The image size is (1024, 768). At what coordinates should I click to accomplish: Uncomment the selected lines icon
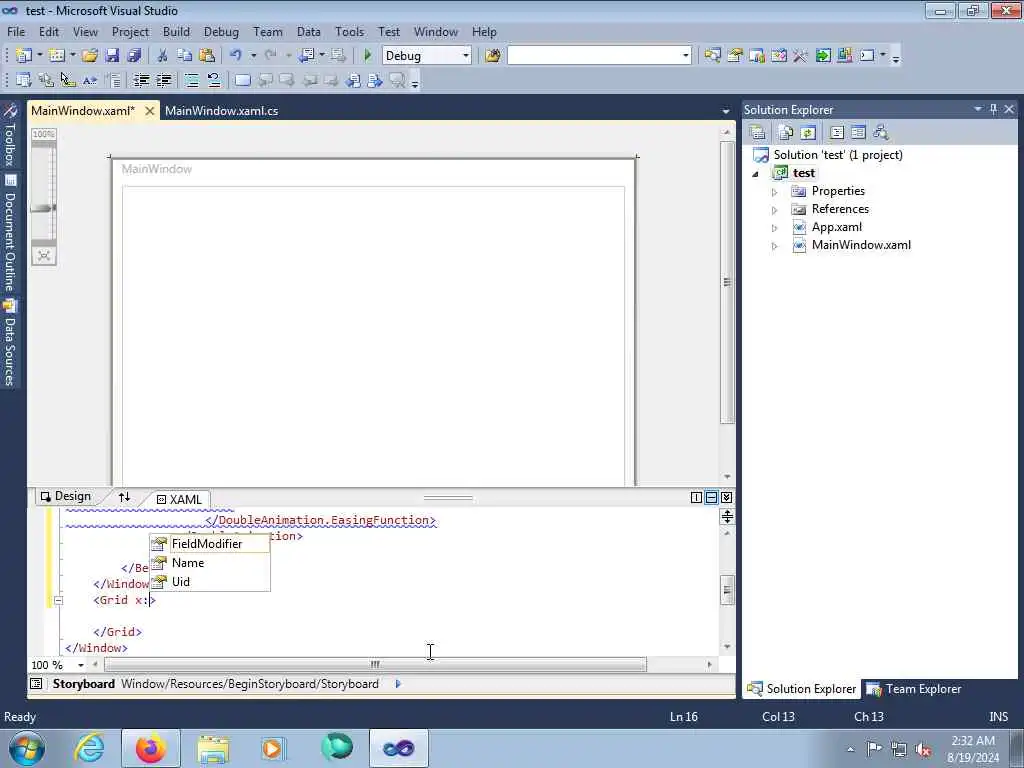point(214,80)
